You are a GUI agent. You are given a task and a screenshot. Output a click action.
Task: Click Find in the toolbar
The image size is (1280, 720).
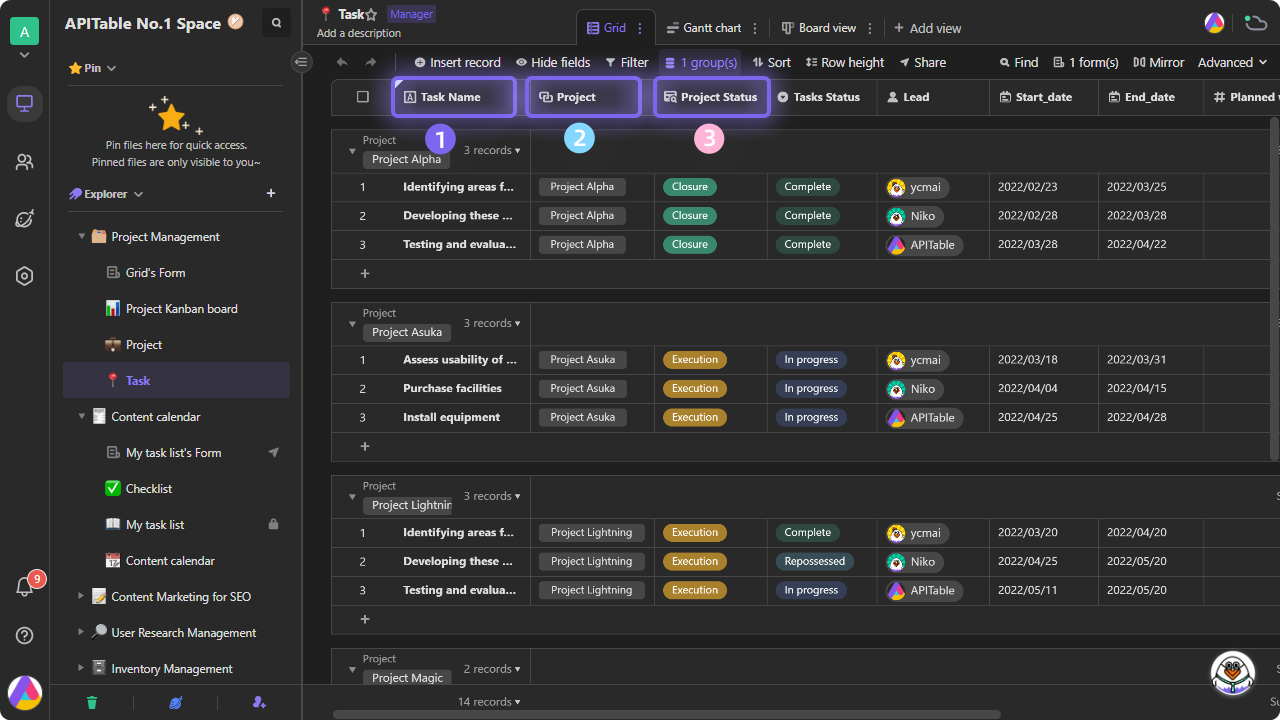pyautogui.click(x=1019, y=62)
